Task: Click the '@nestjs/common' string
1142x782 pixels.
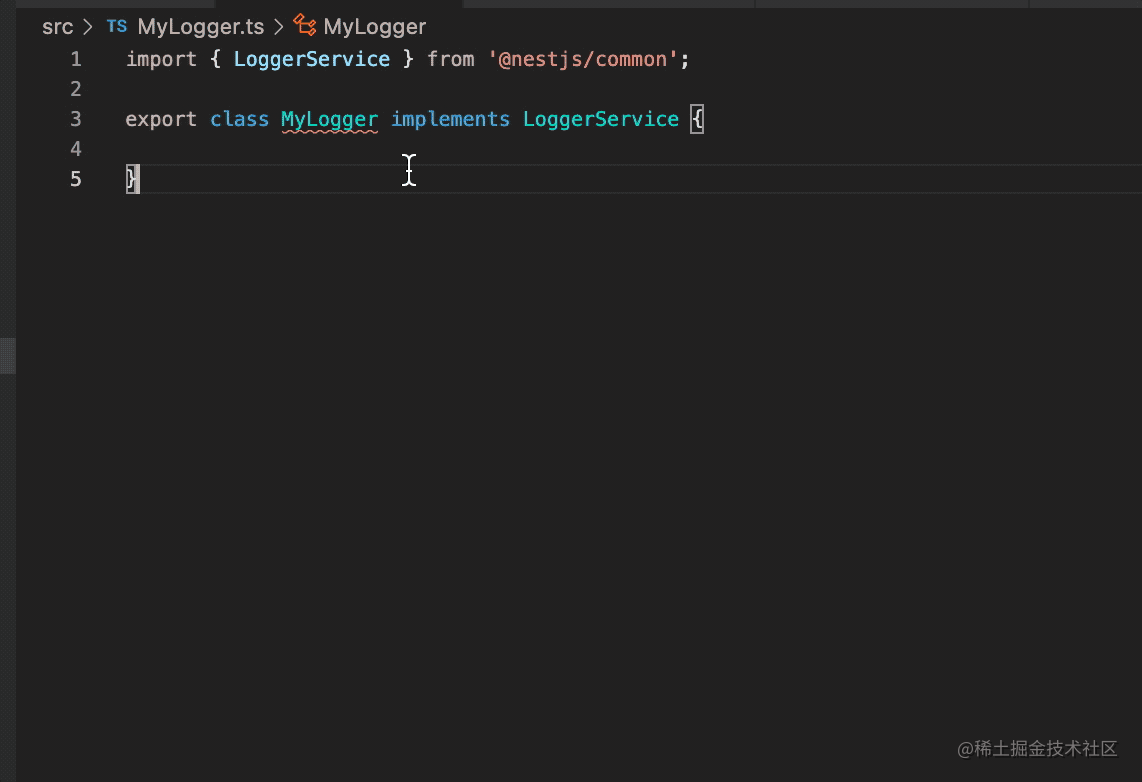Action: point(583,59)
